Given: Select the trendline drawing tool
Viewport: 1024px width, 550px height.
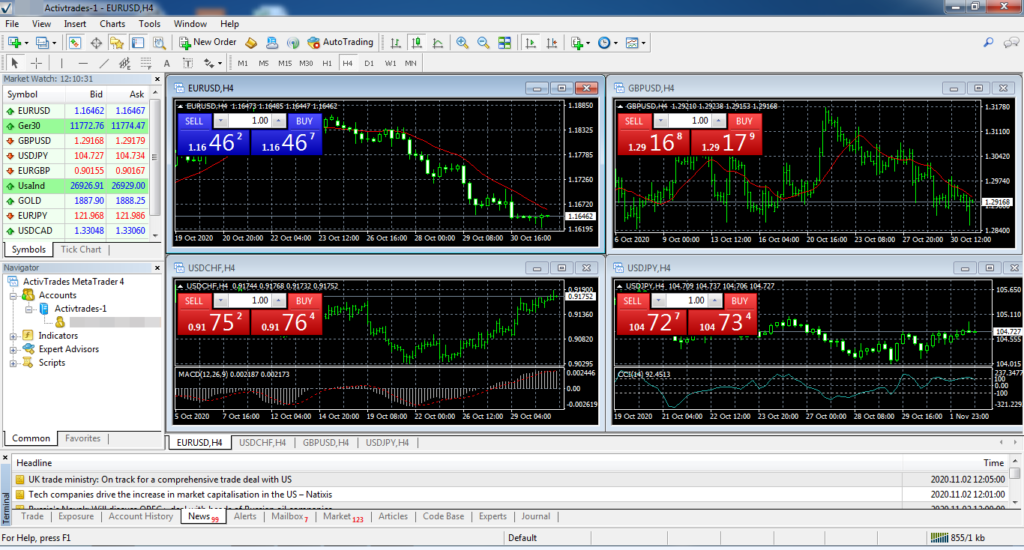Looking at the screenshot, I should [x=105, y=63].
